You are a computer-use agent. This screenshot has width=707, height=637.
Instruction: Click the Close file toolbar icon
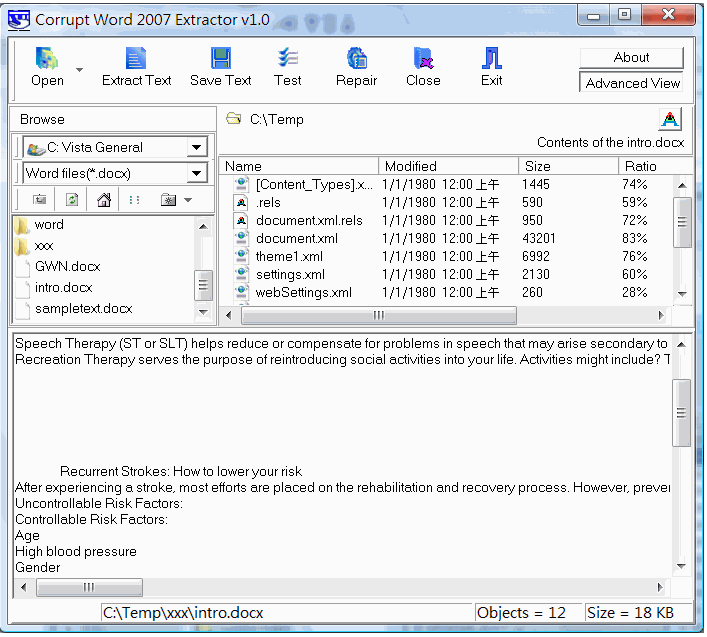[x=423, y=59]
